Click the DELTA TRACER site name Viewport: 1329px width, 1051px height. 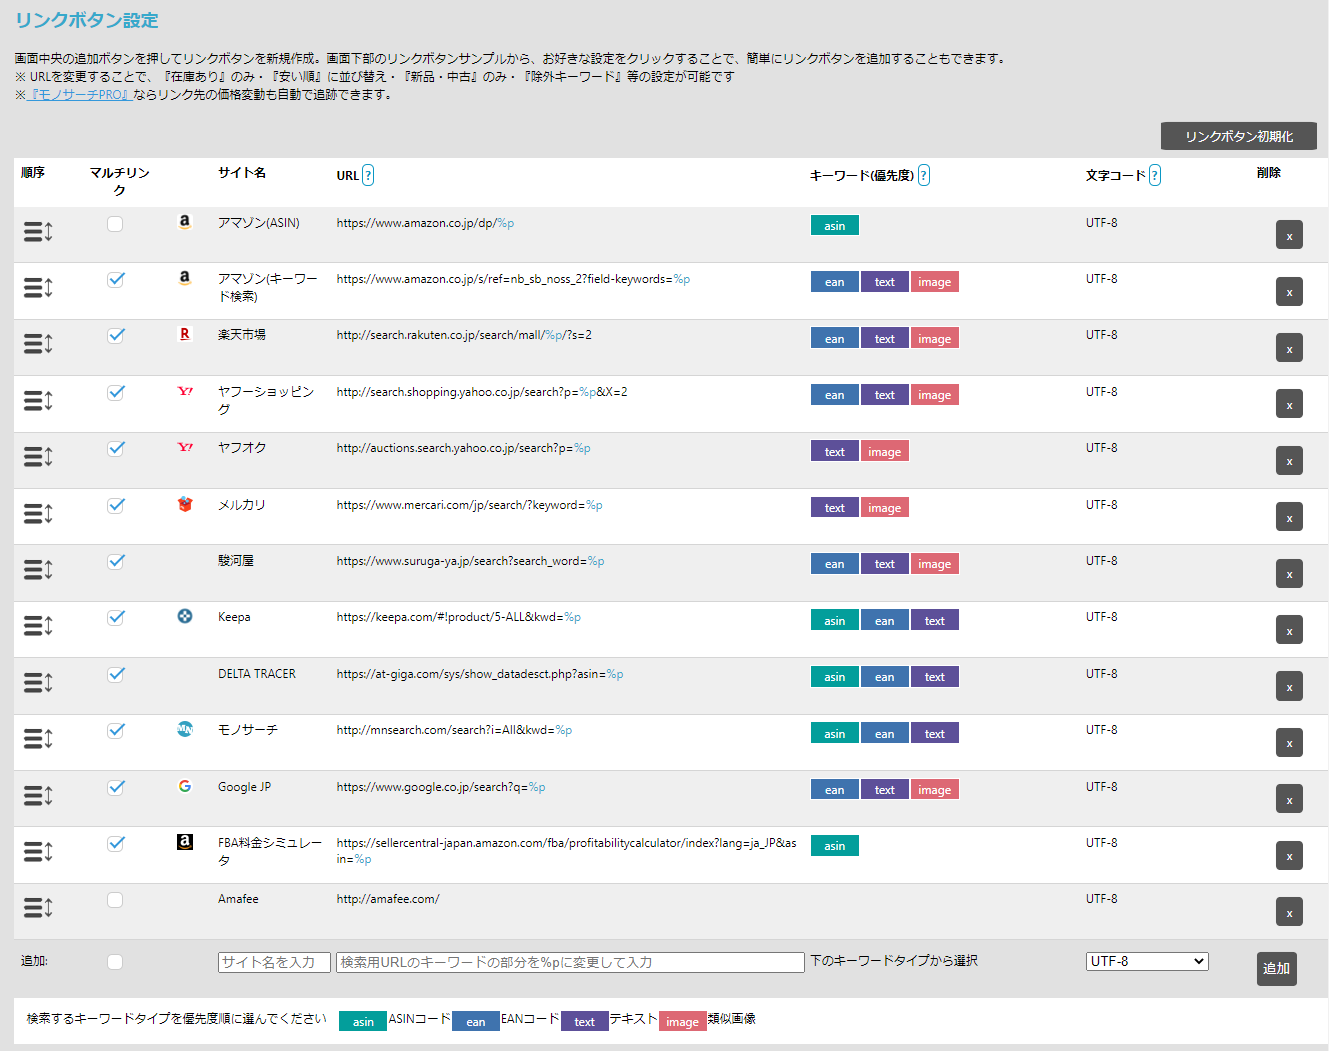point(257,674)
